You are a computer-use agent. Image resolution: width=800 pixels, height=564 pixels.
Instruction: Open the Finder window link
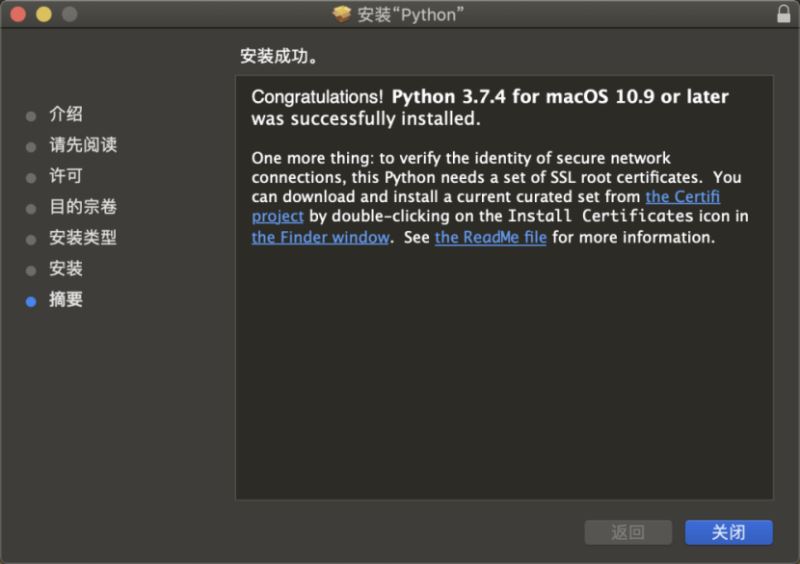(320, 237)
